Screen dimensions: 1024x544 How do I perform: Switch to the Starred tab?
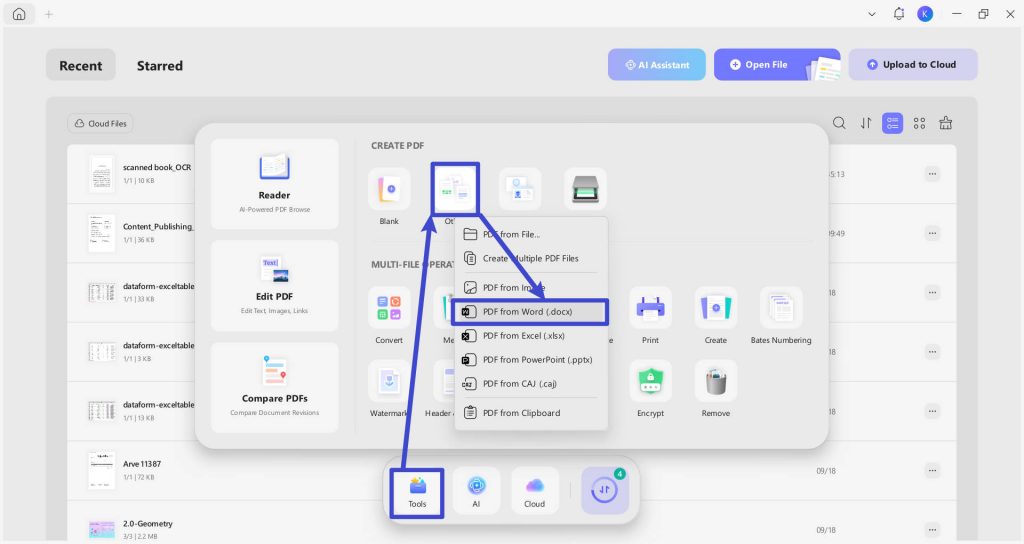click(x=159, y=65)
